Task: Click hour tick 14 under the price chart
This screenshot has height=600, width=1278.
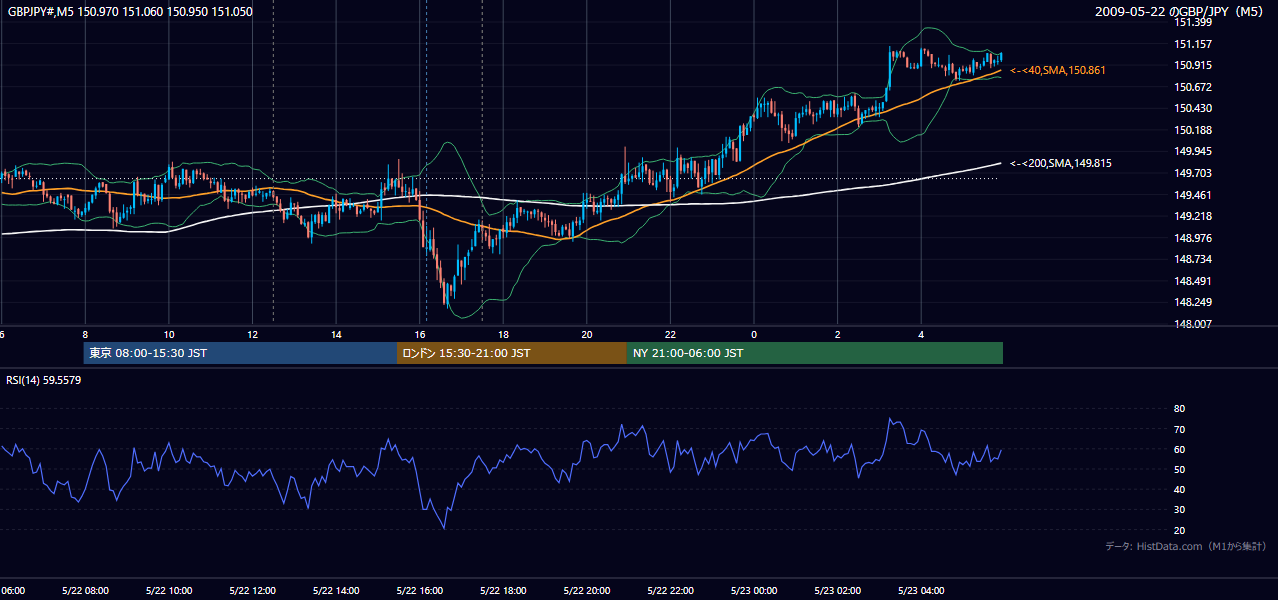Action: coord(336,334)
